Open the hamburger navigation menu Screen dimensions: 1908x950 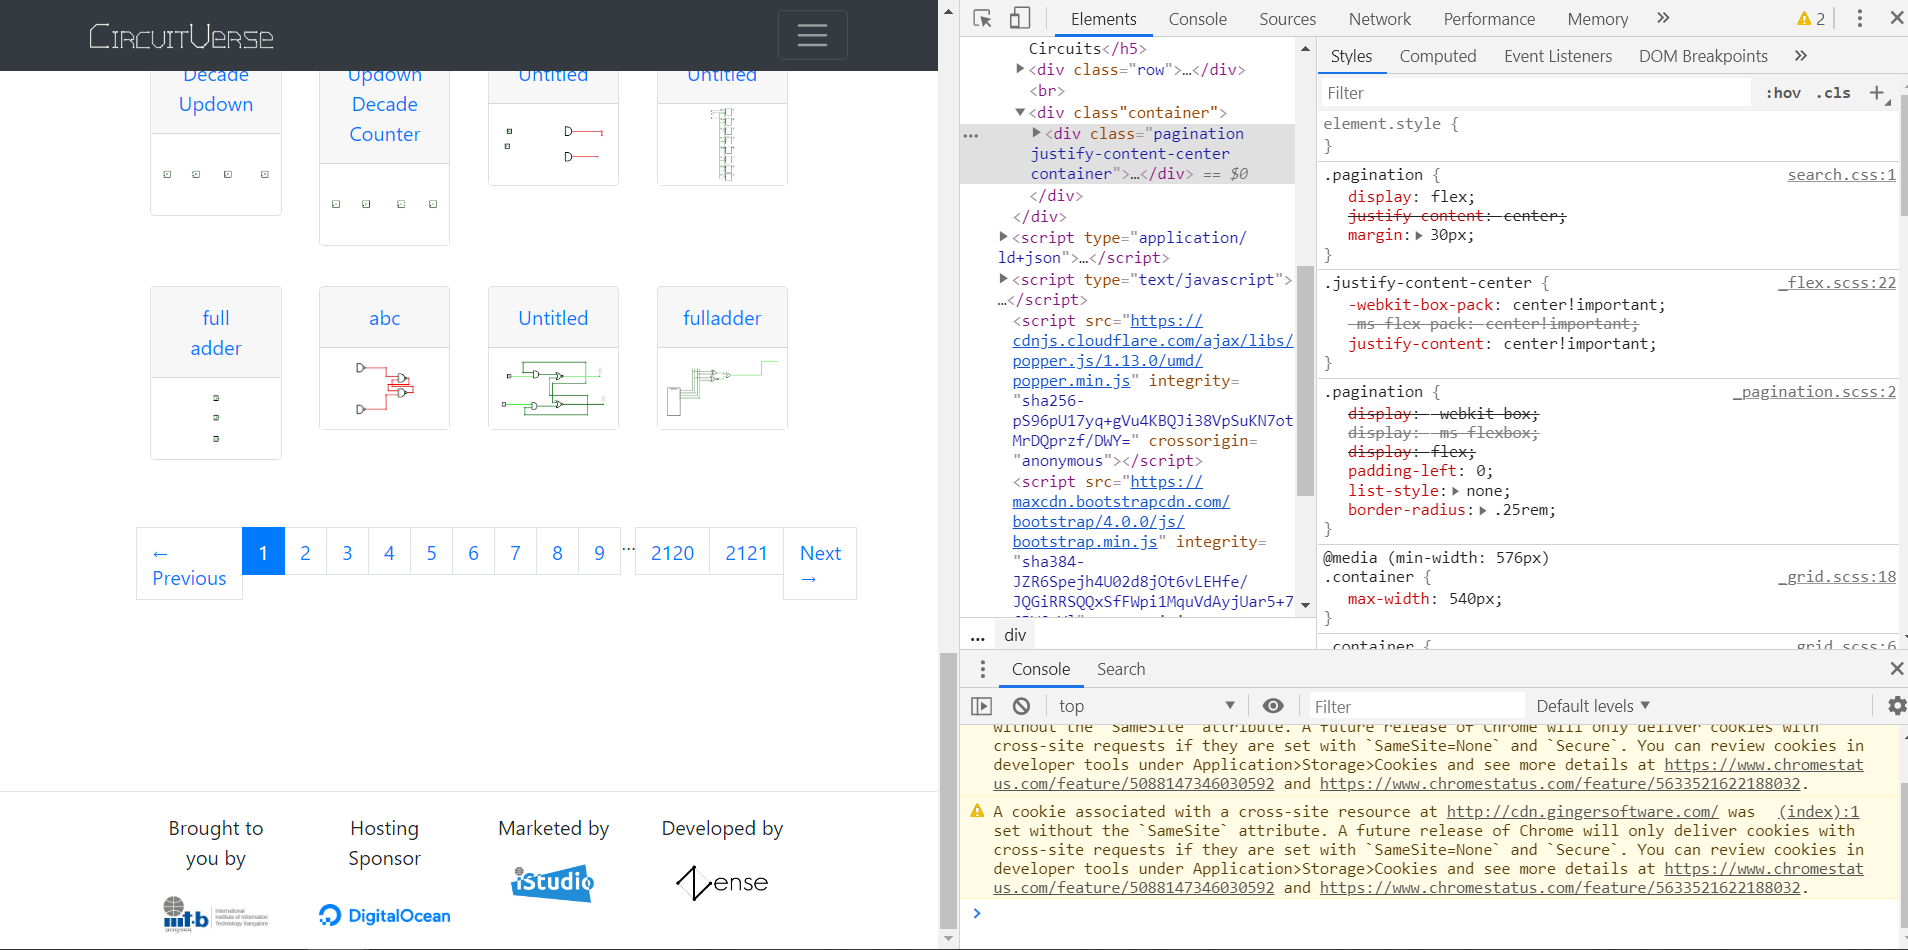[812, 35]
